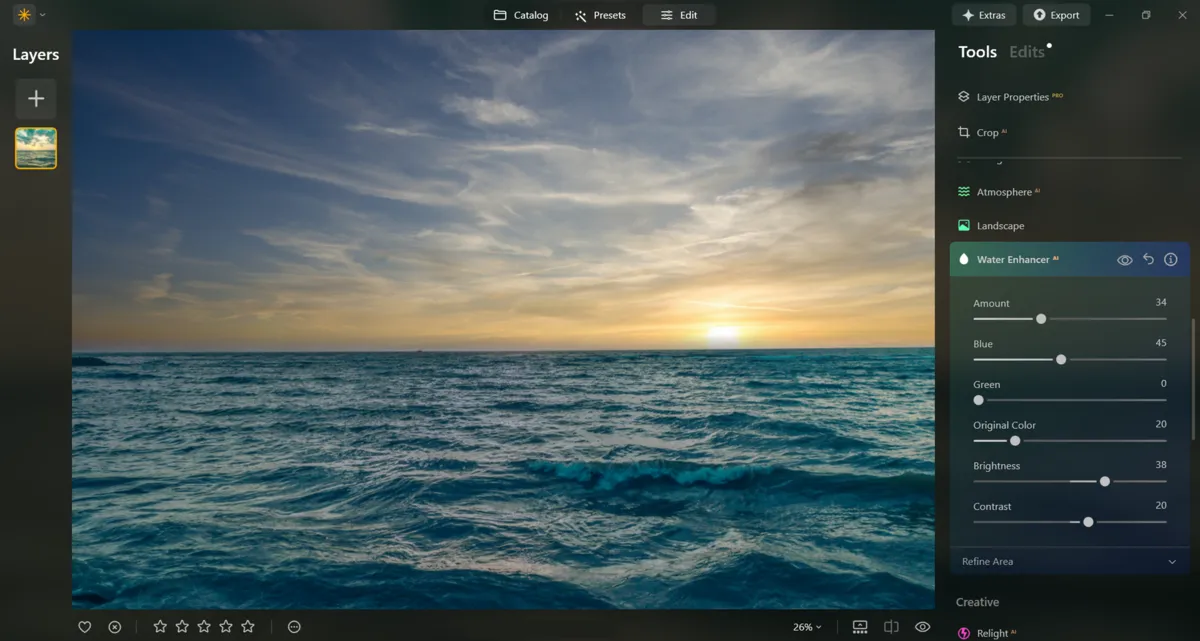Click the Brightness slider handle

[x=1105, y=481]
